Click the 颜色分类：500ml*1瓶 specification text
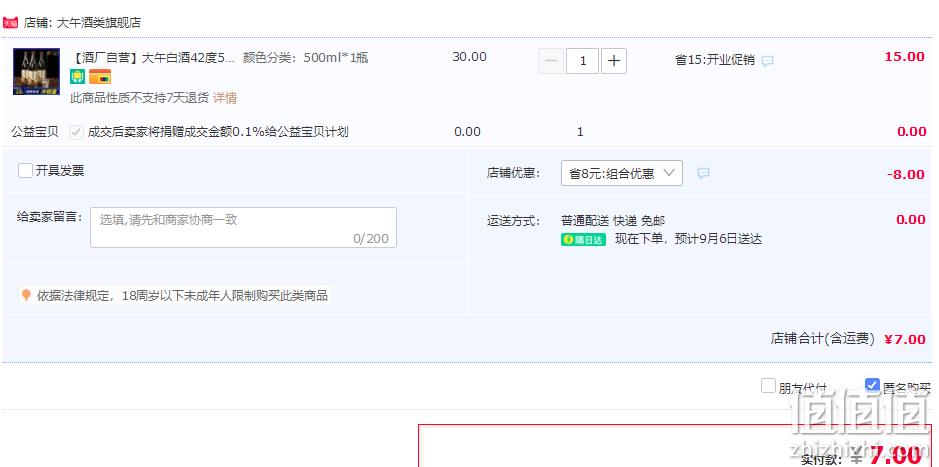This screenshot has width=939, height=467. pos(305,57)
